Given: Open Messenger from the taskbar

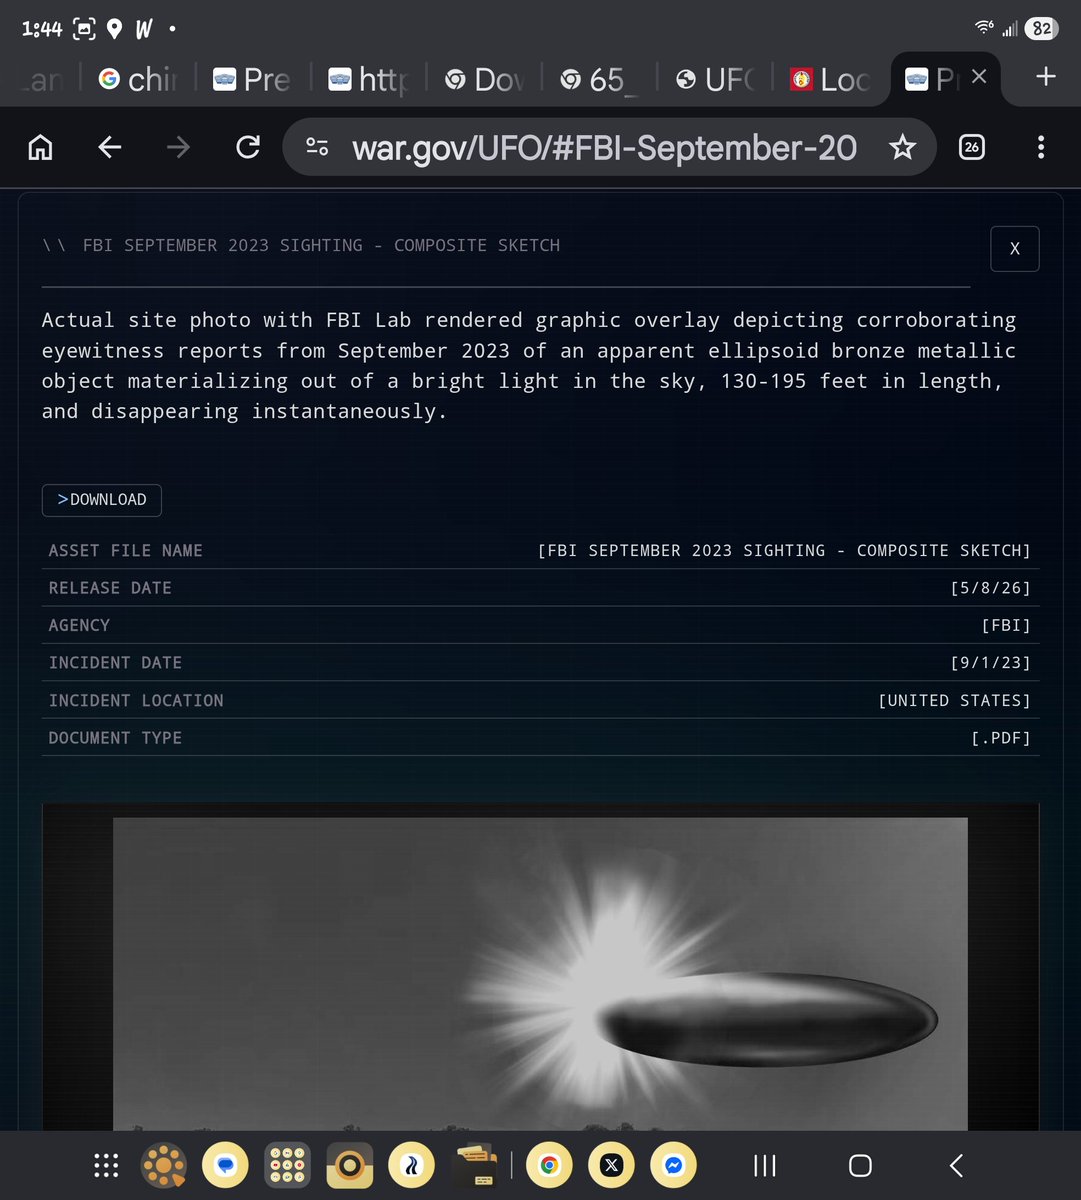Looking at the screenshot, I should [673, 1166].
